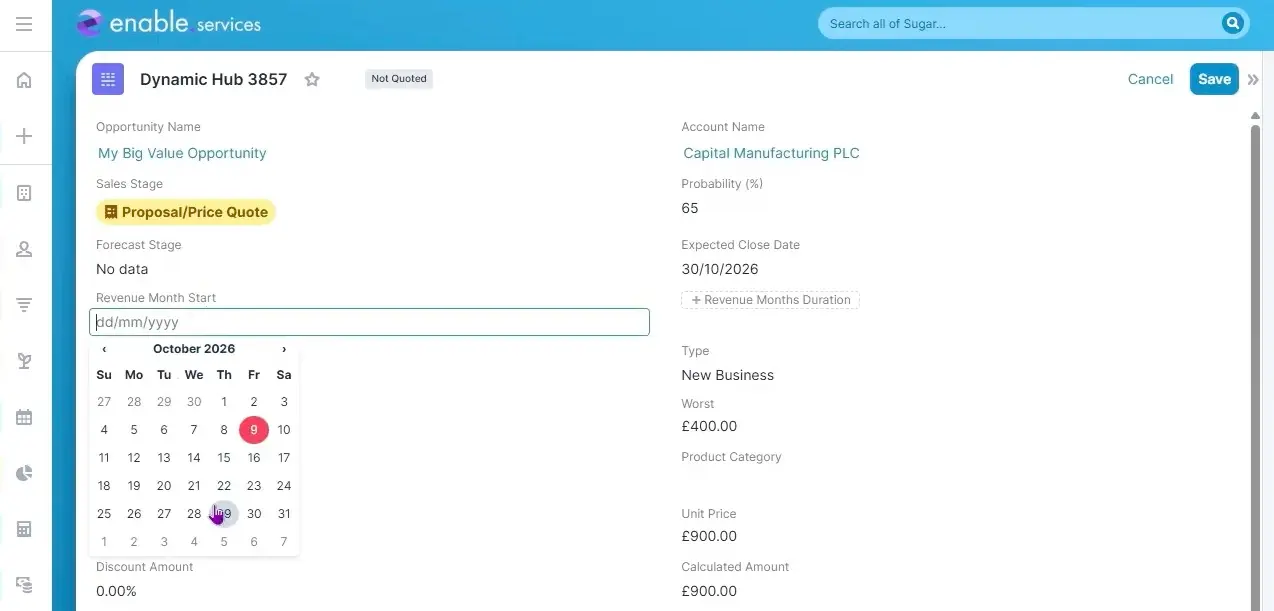The image size is (1274, 611).
Task: Click Search all of Sugar field
Action: [x=1020, y=23]
